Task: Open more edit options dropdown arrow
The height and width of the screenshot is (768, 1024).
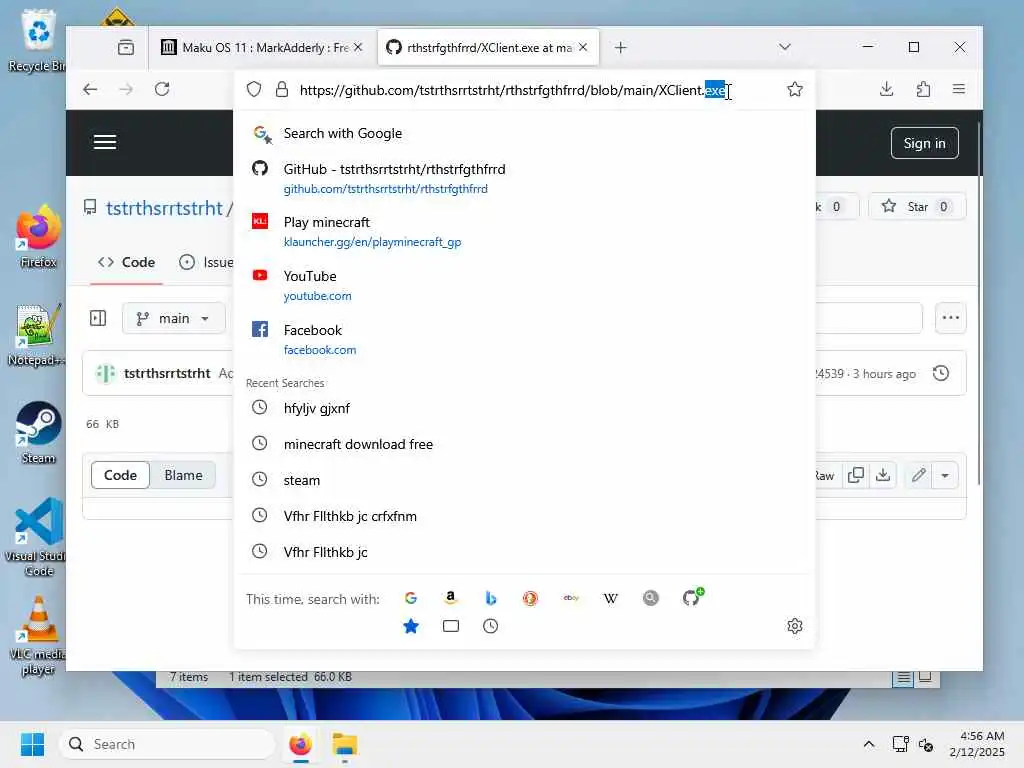Action: (945, 475)
